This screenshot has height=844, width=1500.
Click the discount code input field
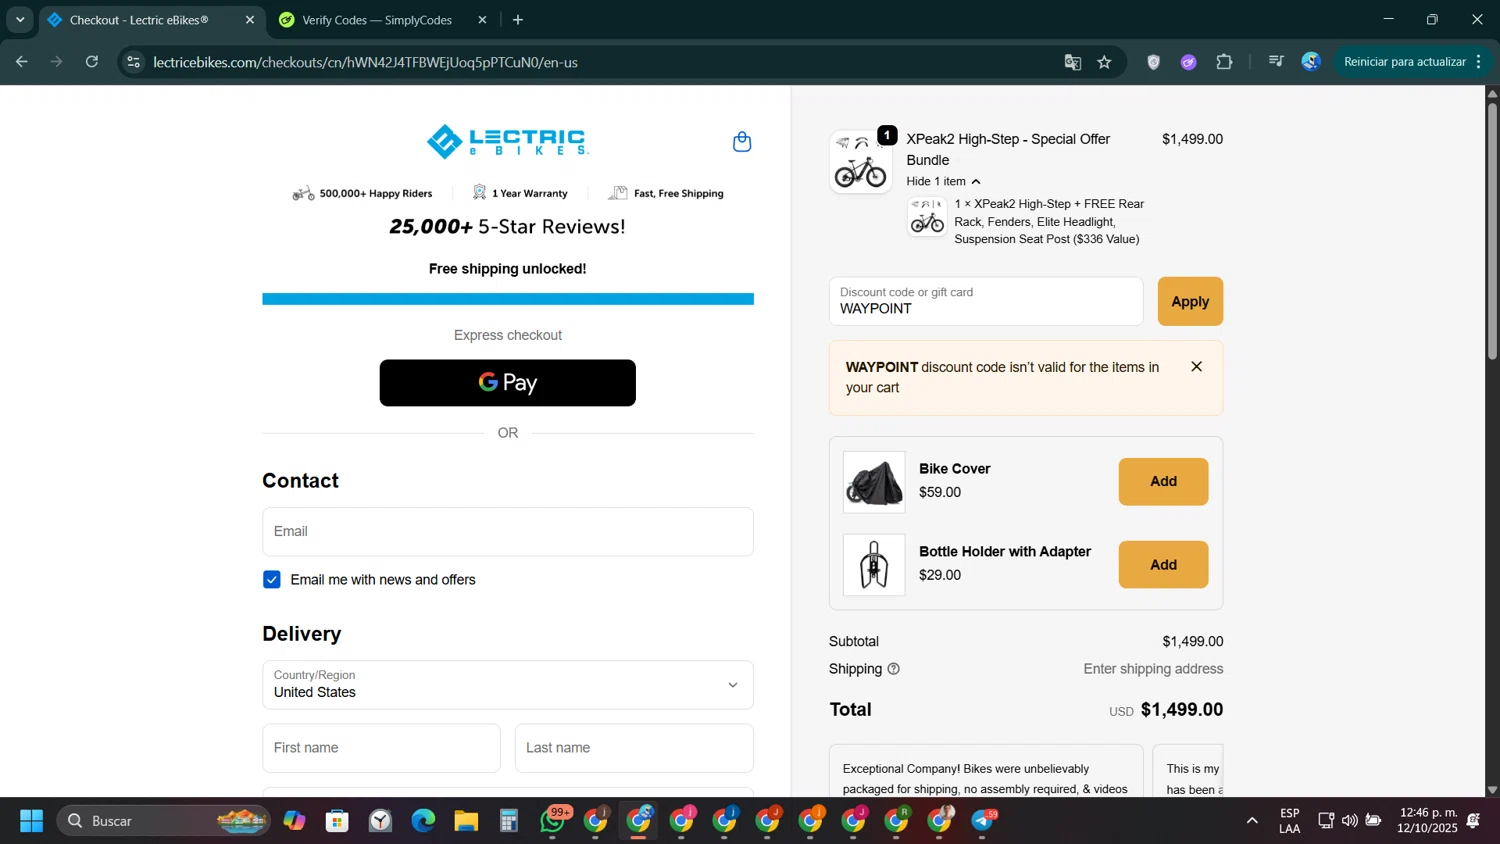pyautogui.click(x=986, y=301)
